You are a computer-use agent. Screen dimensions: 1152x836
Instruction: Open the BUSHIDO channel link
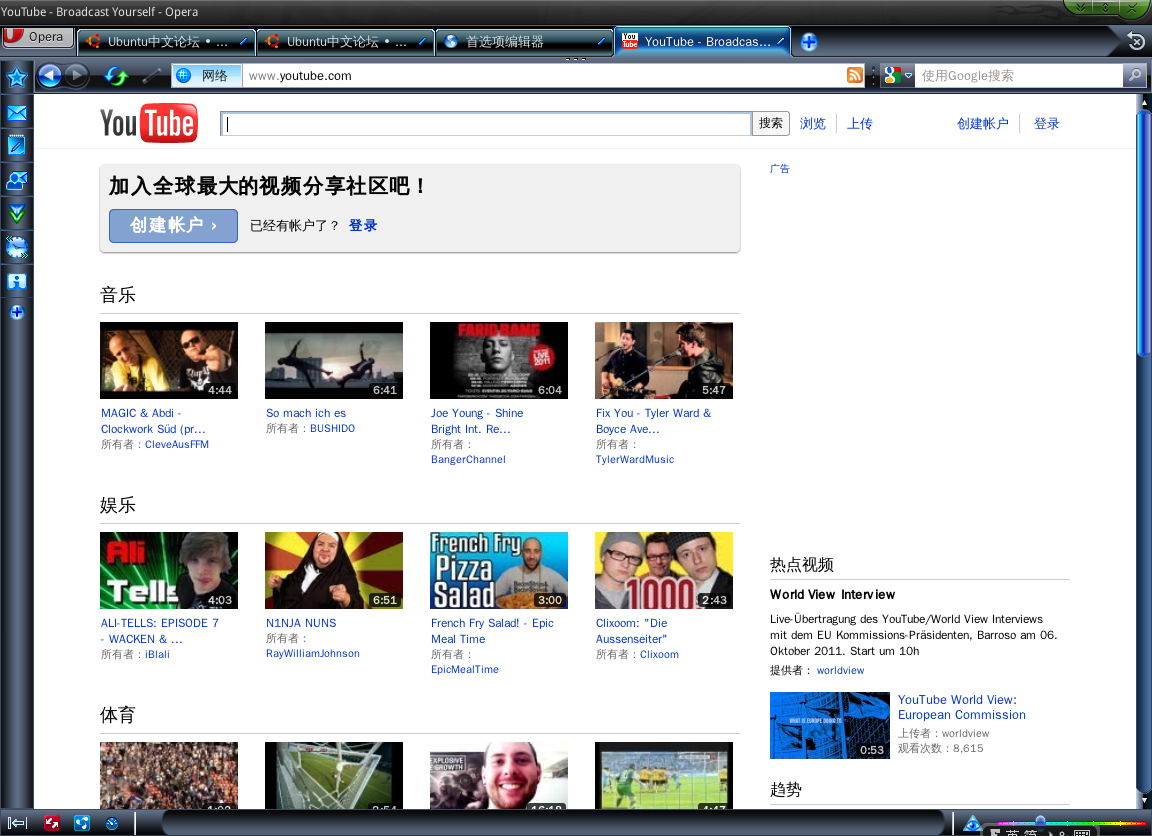point(332,428)
